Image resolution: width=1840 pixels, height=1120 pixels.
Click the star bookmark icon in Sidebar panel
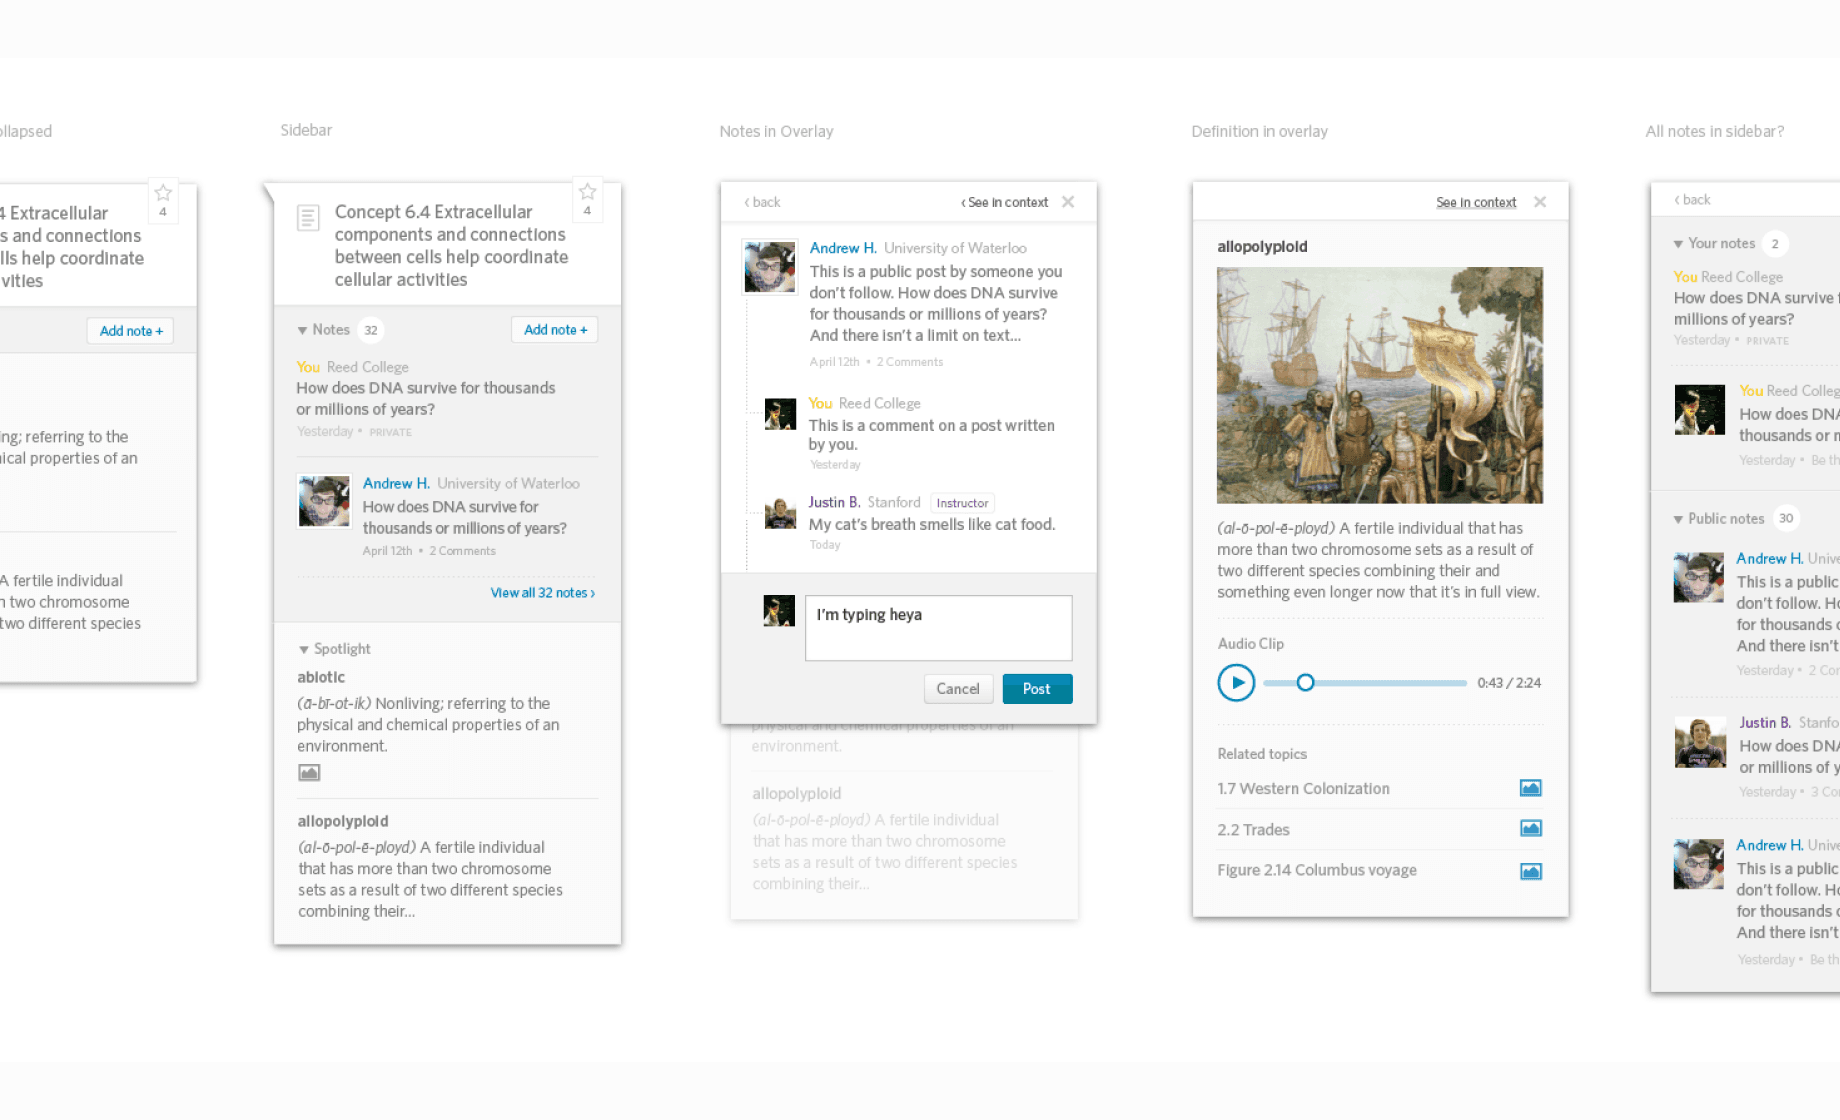click(x=587, y=192)
